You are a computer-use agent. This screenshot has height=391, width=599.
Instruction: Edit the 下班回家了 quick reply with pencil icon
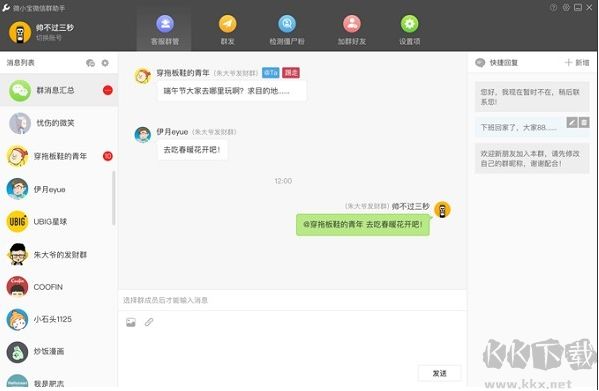[571, 122]
